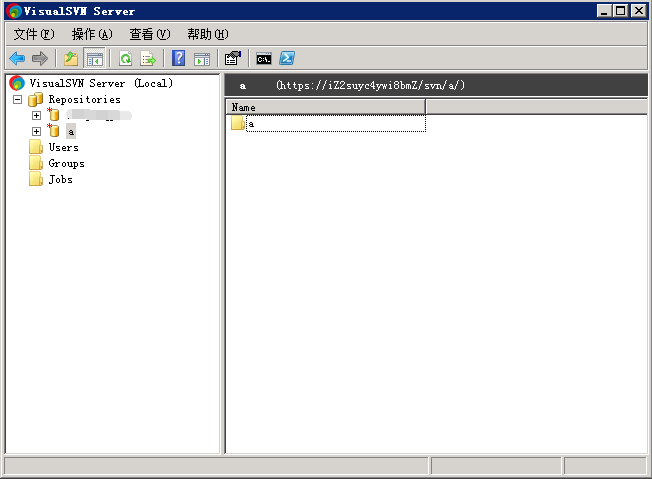Open Help via blue question mark icon
Screen dimensions: 652x479
point(178,58)
